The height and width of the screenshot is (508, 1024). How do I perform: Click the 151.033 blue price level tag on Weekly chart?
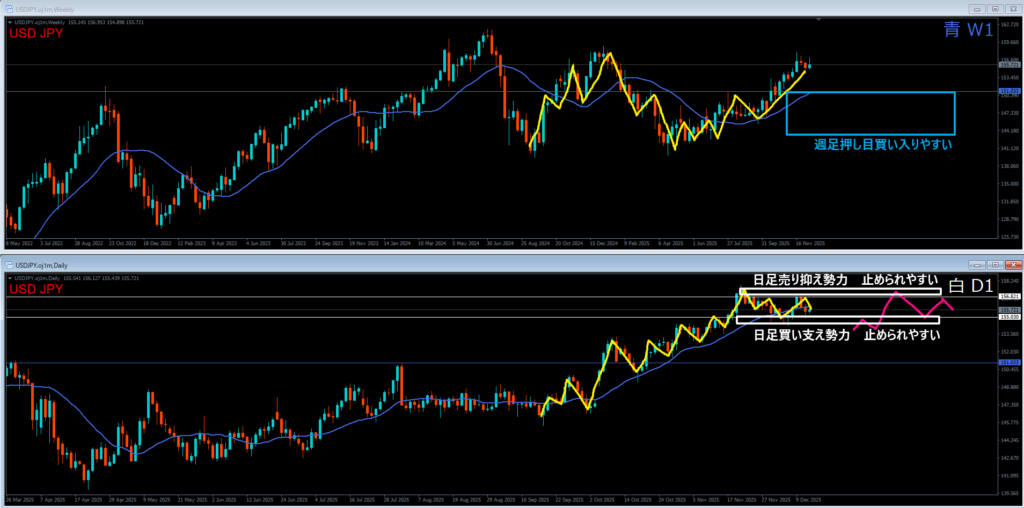(1008, 92)
